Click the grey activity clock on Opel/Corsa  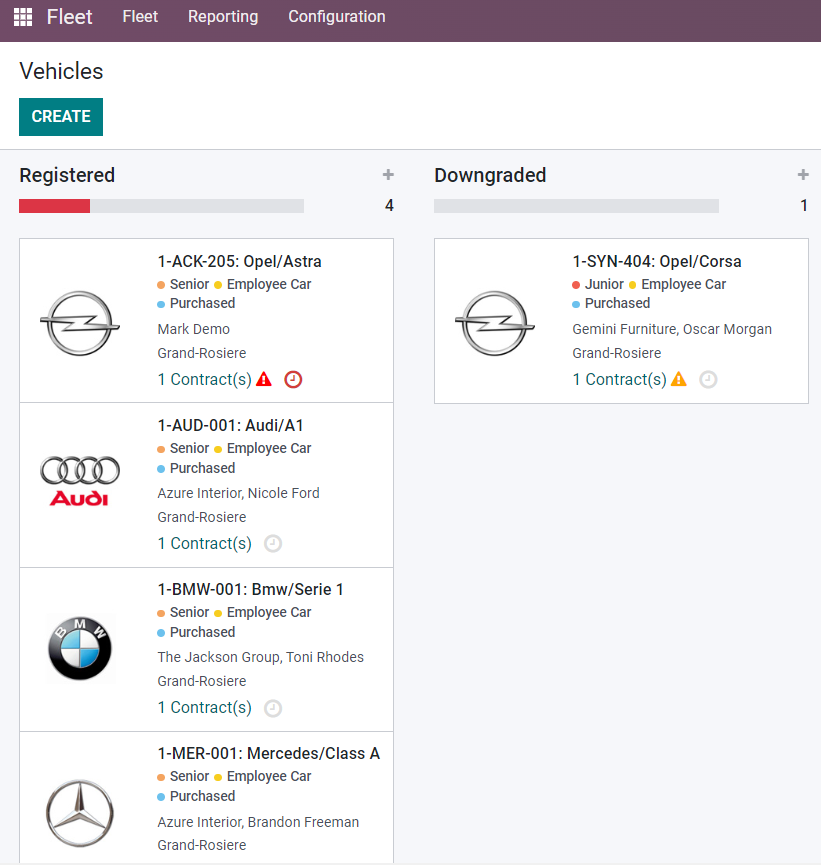coord(708,380)
